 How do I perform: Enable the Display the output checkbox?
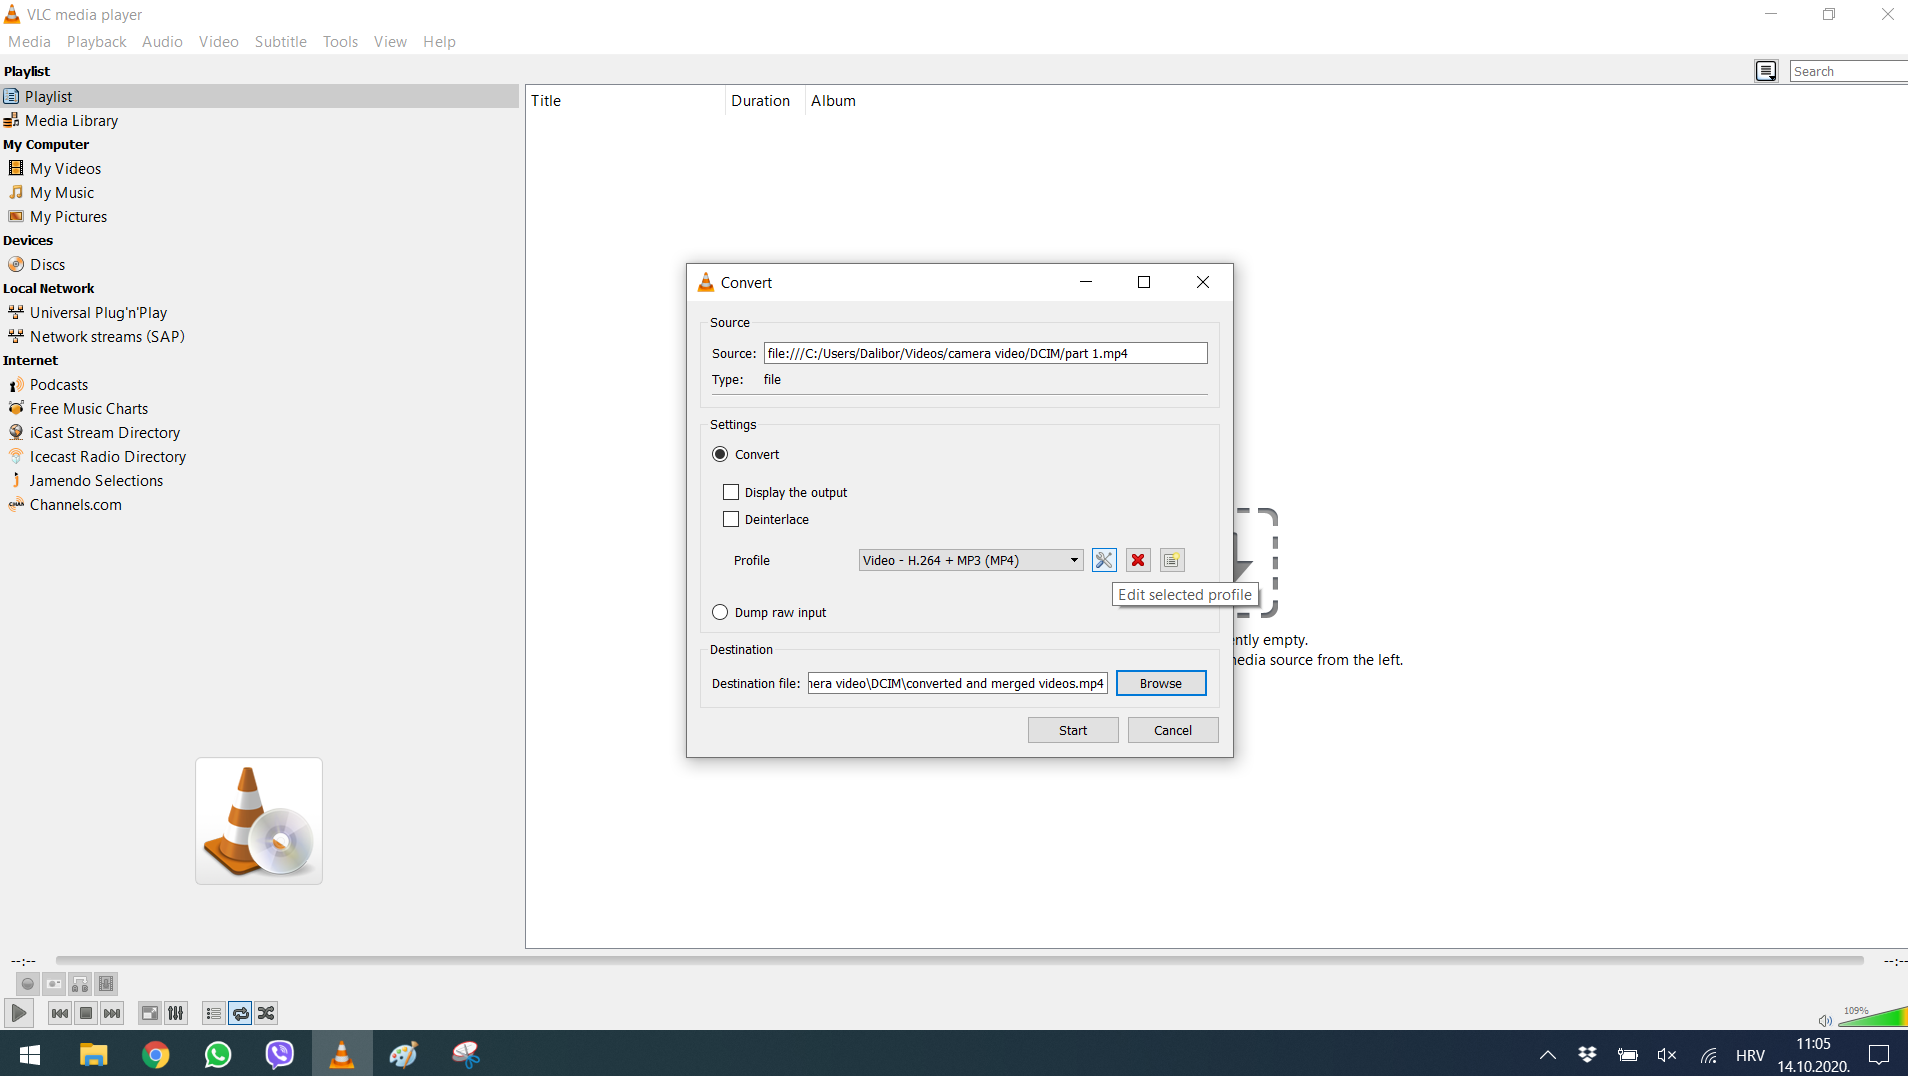point(731,491)
